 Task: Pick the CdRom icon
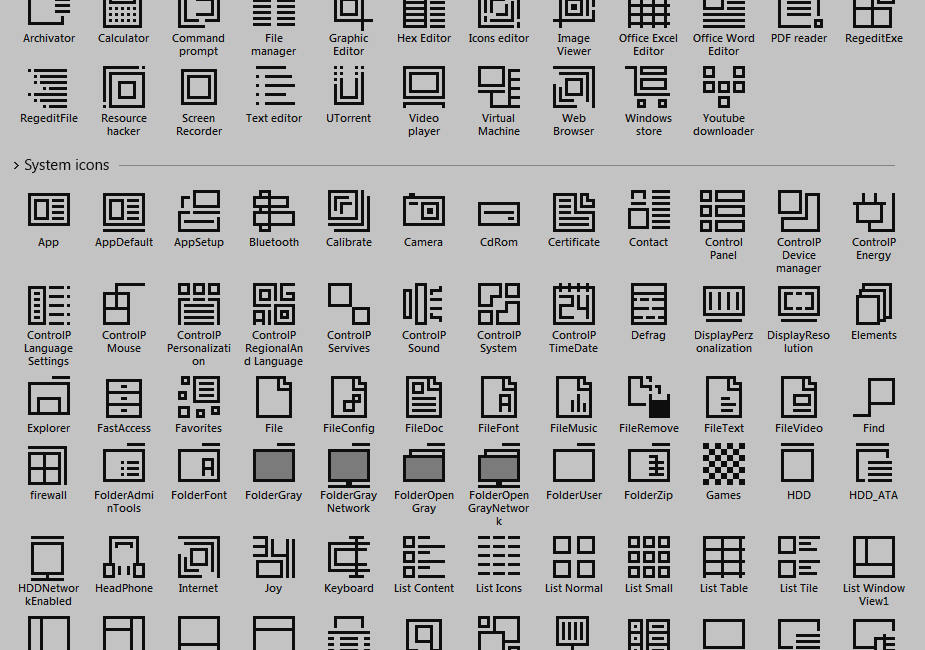[x=498, y=214]
